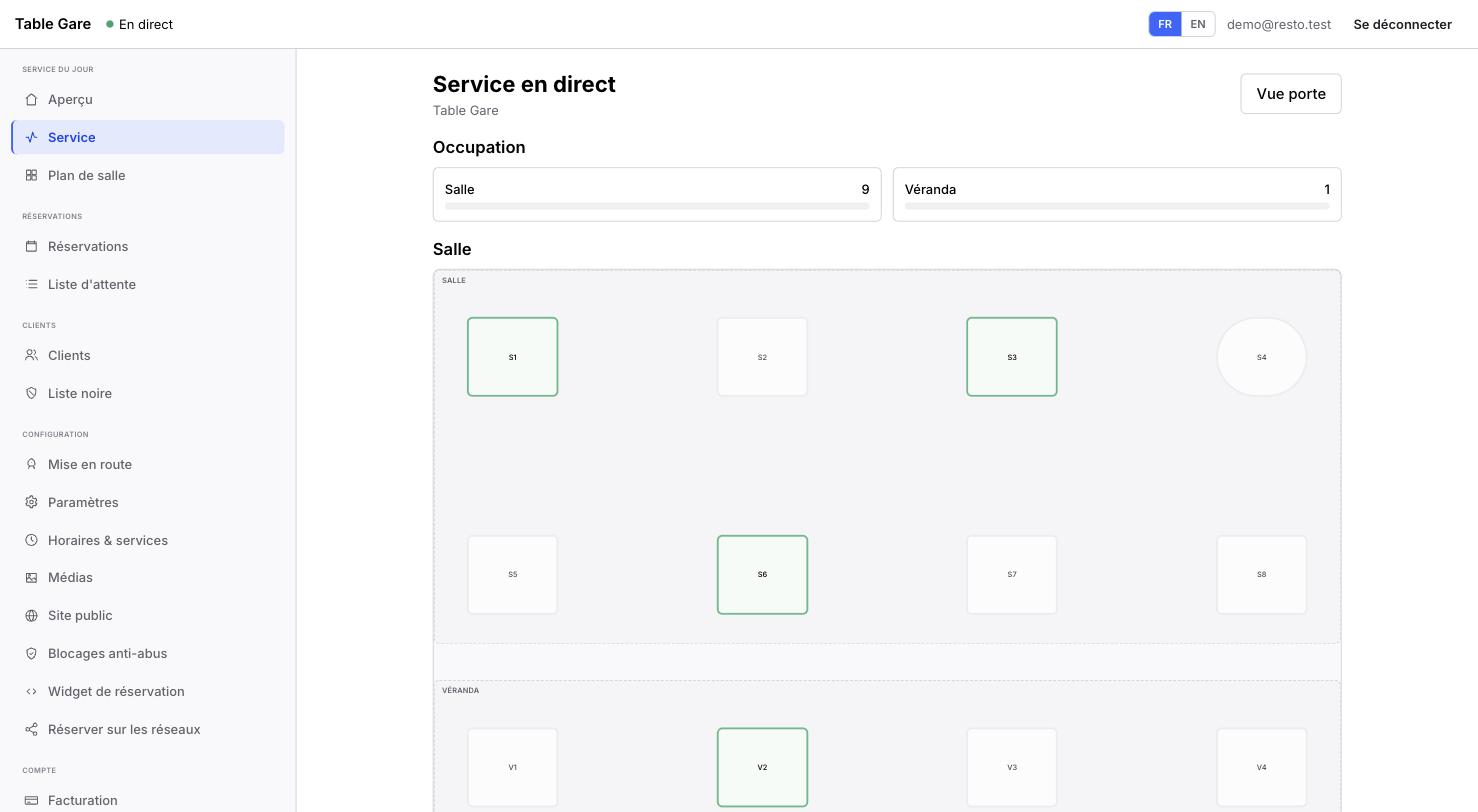This screenshot has width=1478, height=812.
Task: Click the Paramètres gear icon
Action: (31, 502)
